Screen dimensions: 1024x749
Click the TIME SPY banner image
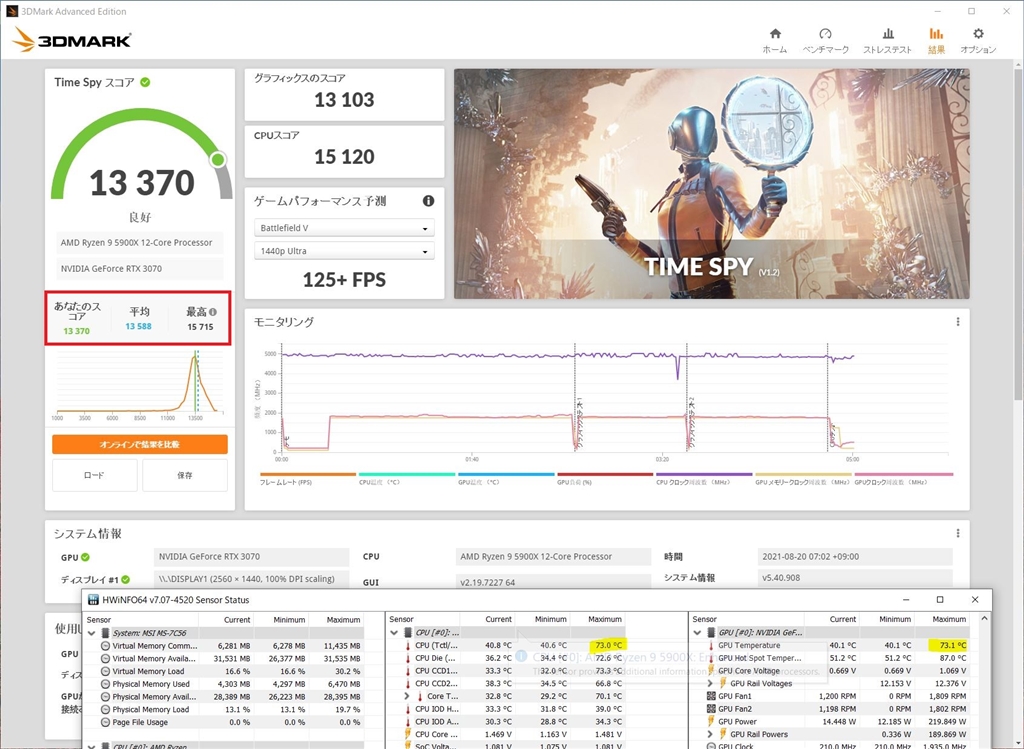point(712,183)
